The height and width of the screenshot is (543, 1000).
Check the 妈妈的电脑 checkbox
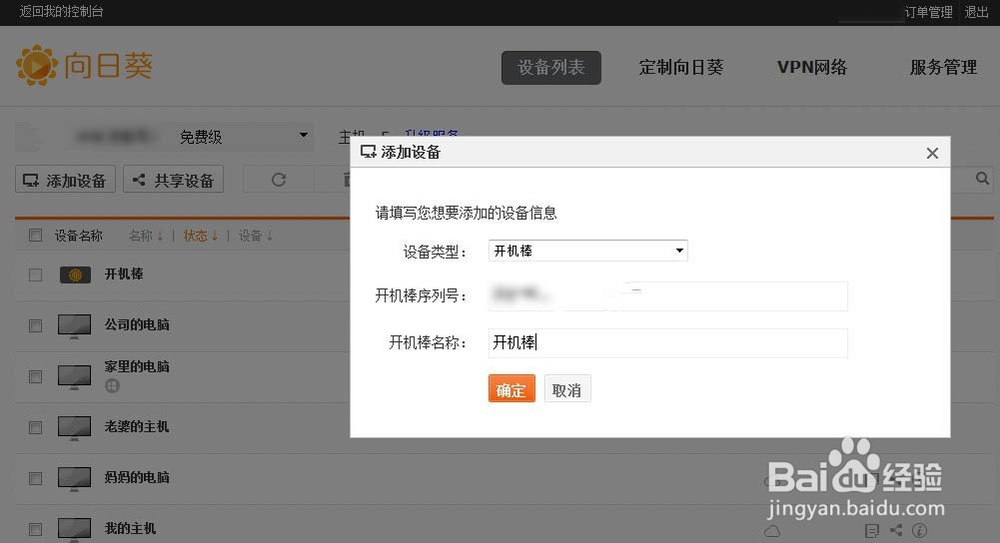(35, 479)
